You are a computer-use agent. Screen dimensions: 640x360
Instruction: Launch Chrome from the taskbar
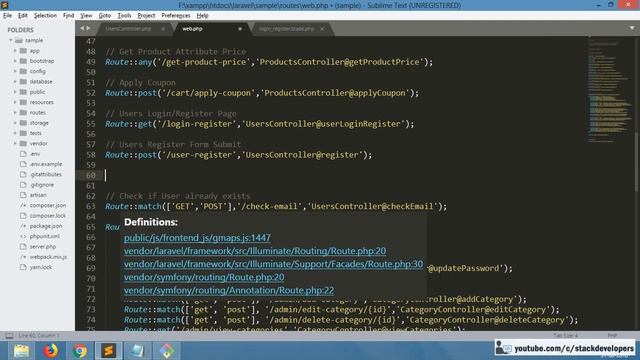80,351
